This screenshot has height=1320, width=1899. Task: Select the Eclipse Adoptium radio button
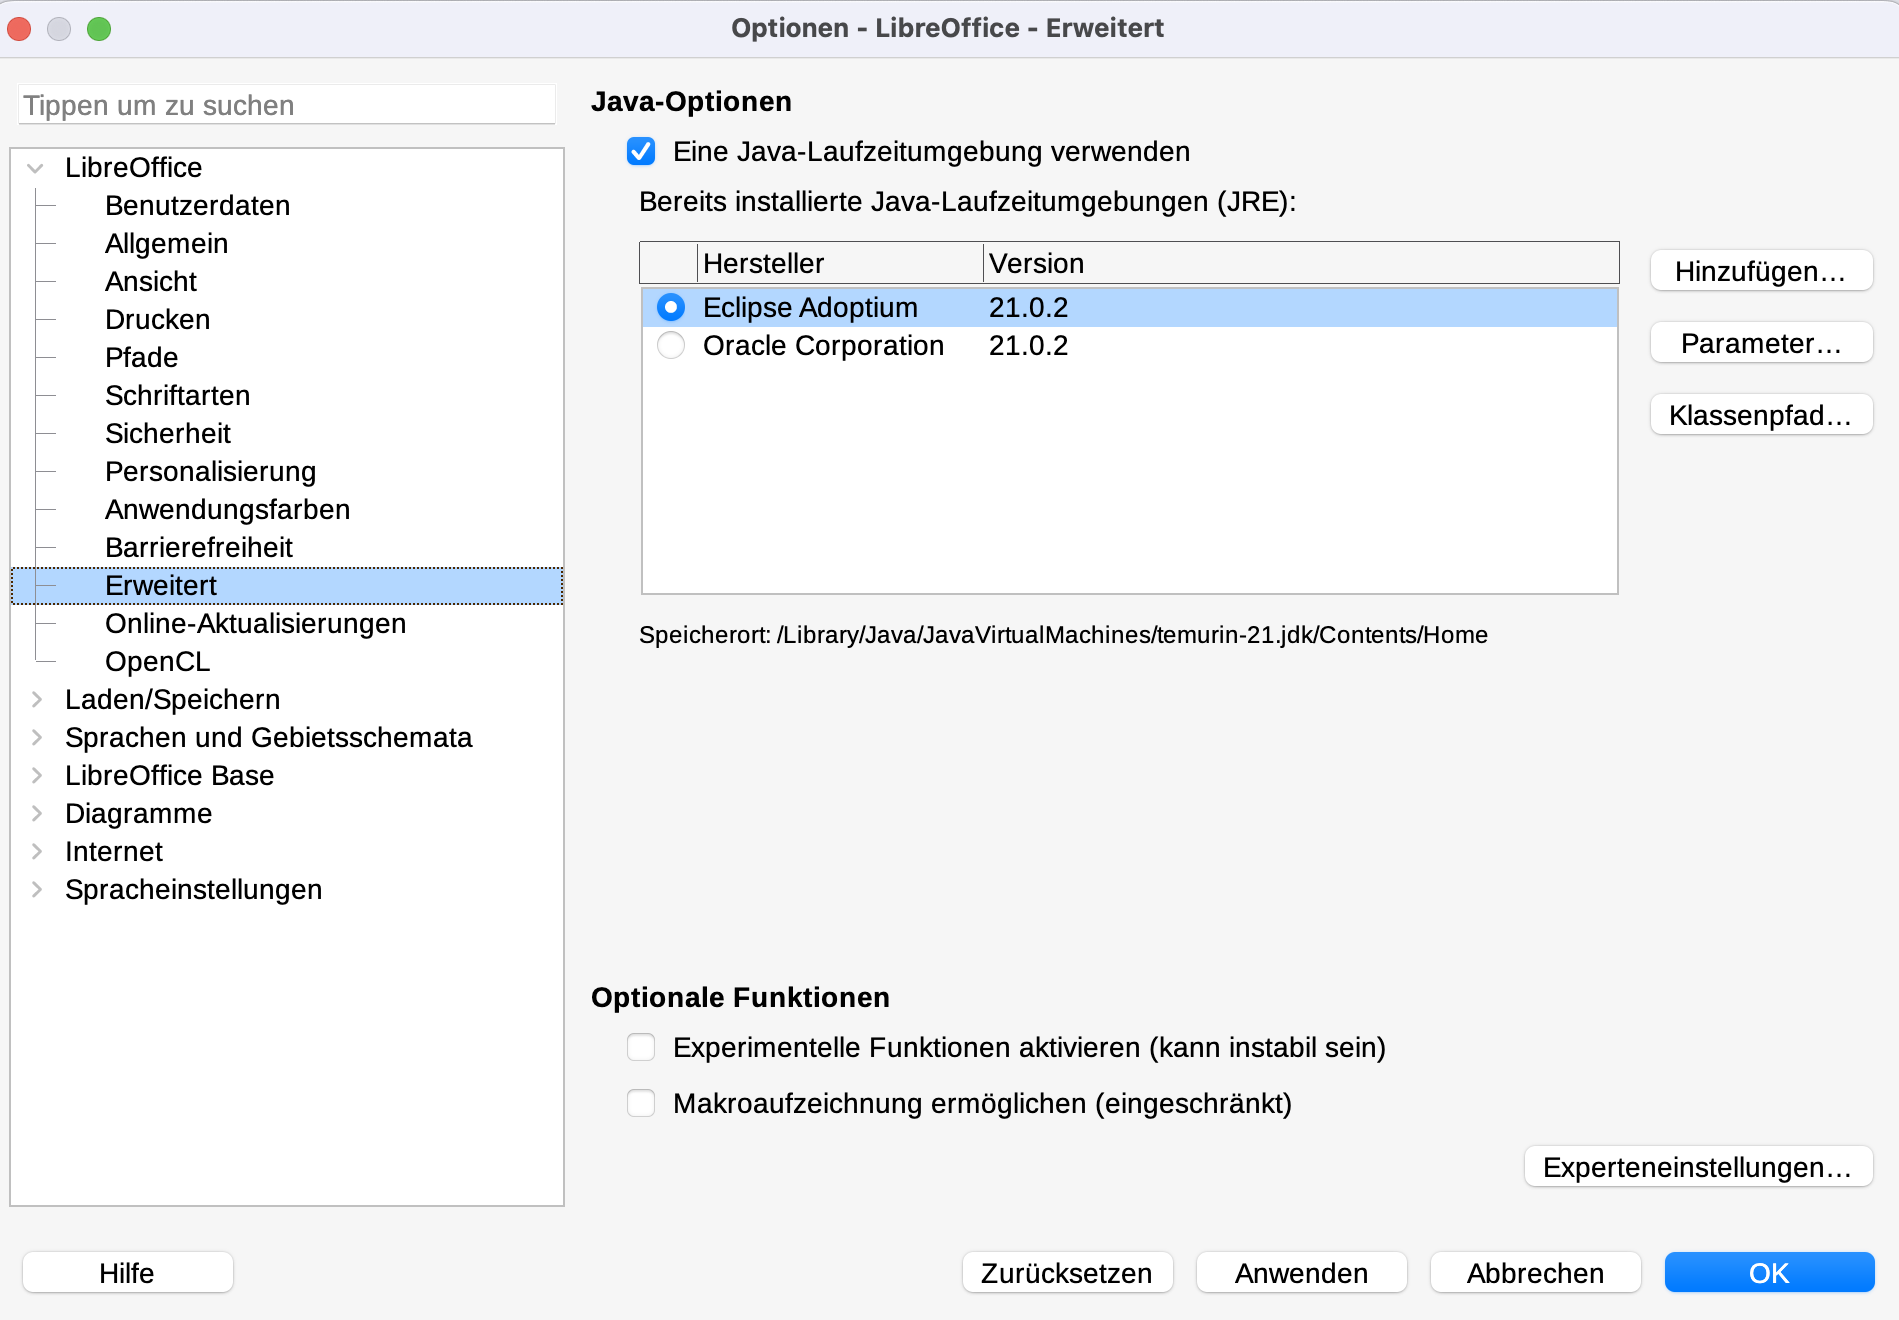[671, 307]
